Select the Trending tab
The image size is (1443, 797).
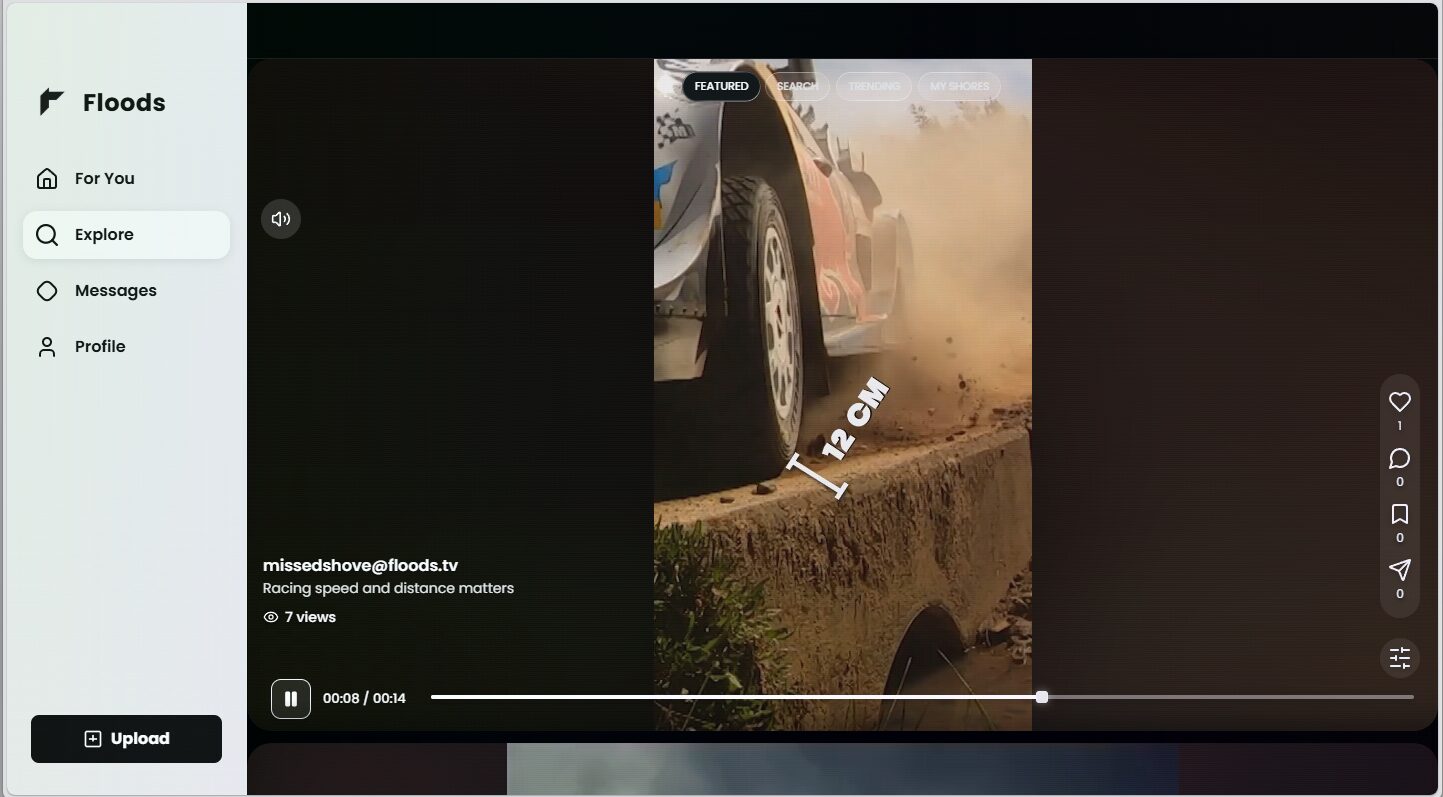point(874,86)
